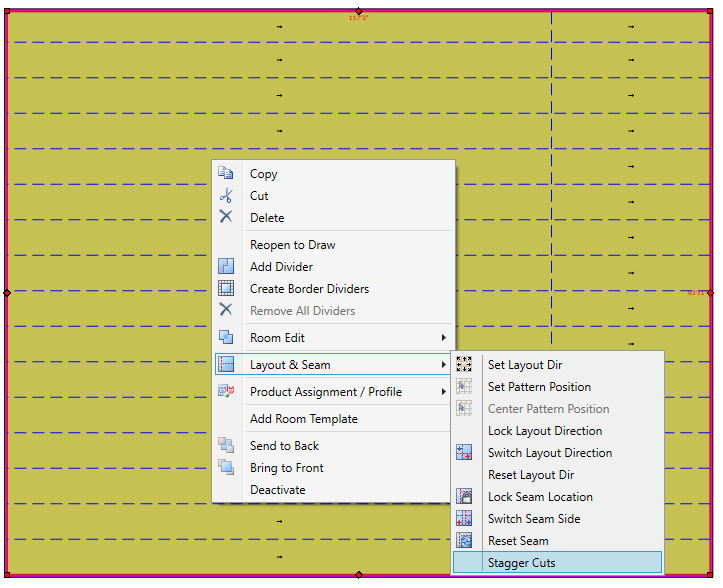The image size is (723, 588).
Task: Expand Product Assignment / Profile submenu arrow
Action: point(444,392)
